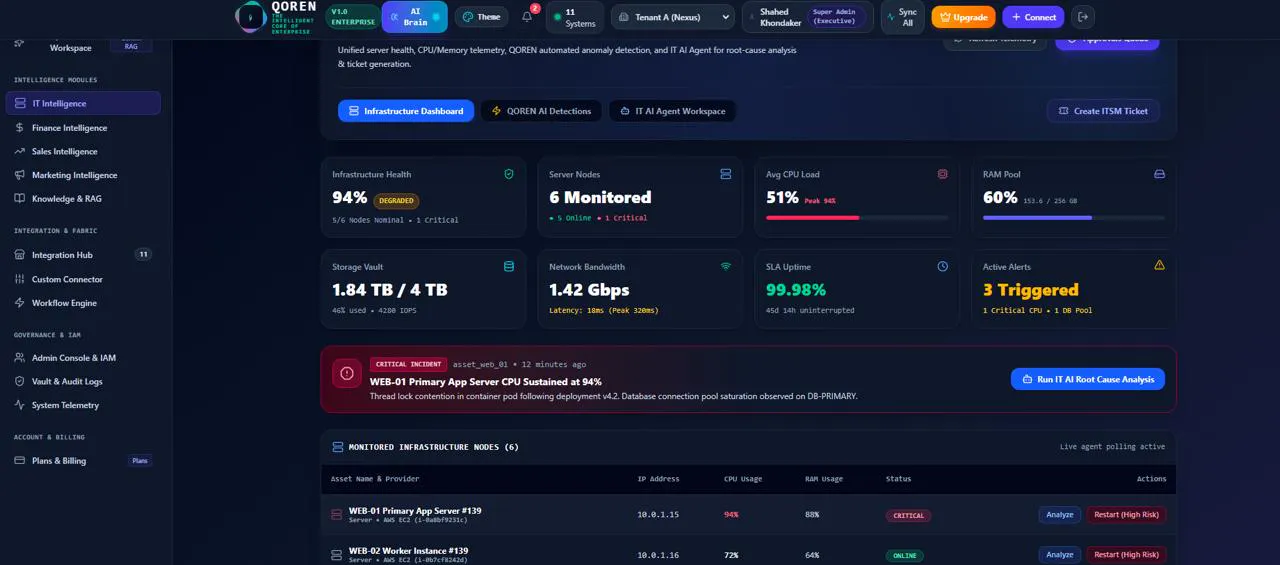
Task: Click the wifi icon on Network Bandwidth card
Action: click(725, 267)
